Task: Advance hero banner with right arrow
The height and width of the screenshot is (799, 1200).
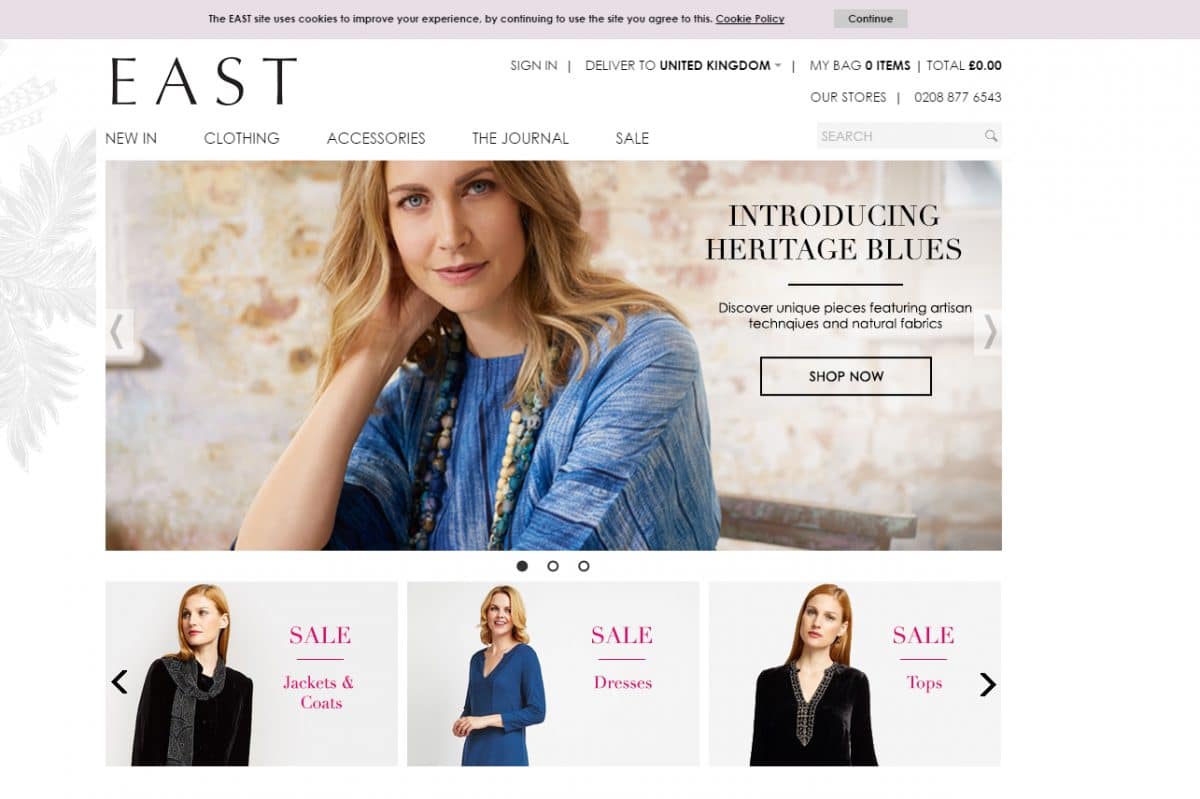Action: [989, 332]
